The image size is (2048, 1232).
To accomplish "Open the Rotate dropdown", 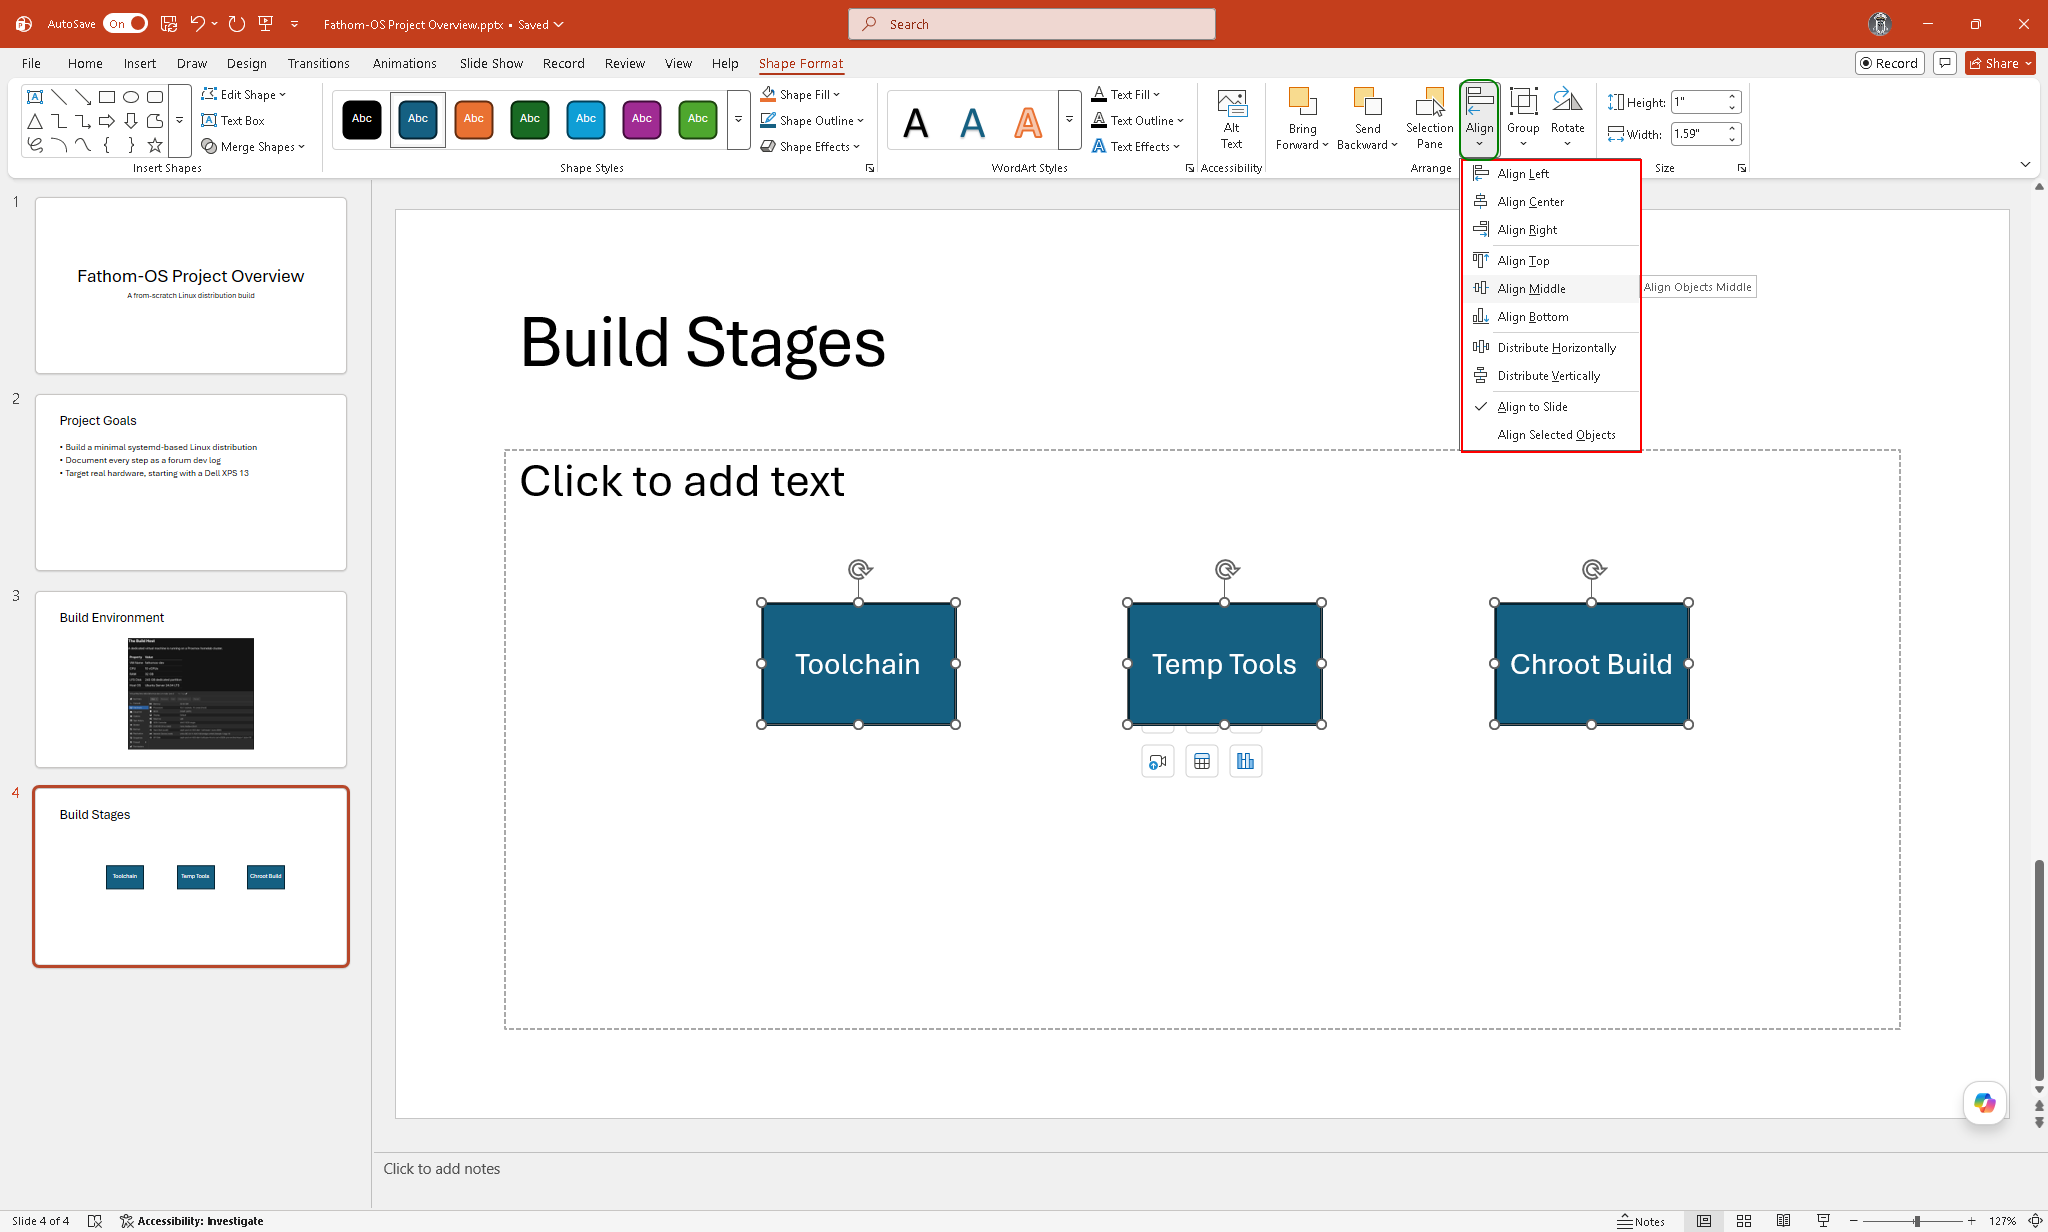I will (x=1568, y=117).
